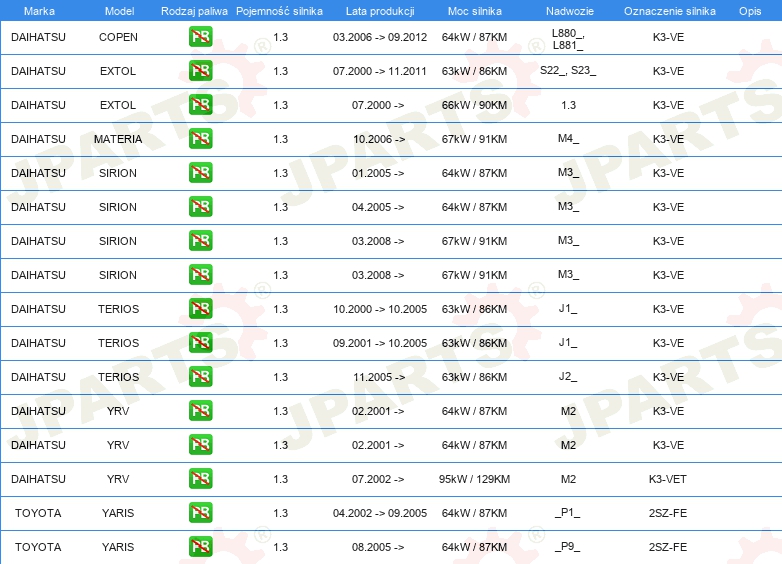The height and width of the screenshot is (564, 782).
Task: Click the Opis column header
Action: tap(750, 11)
